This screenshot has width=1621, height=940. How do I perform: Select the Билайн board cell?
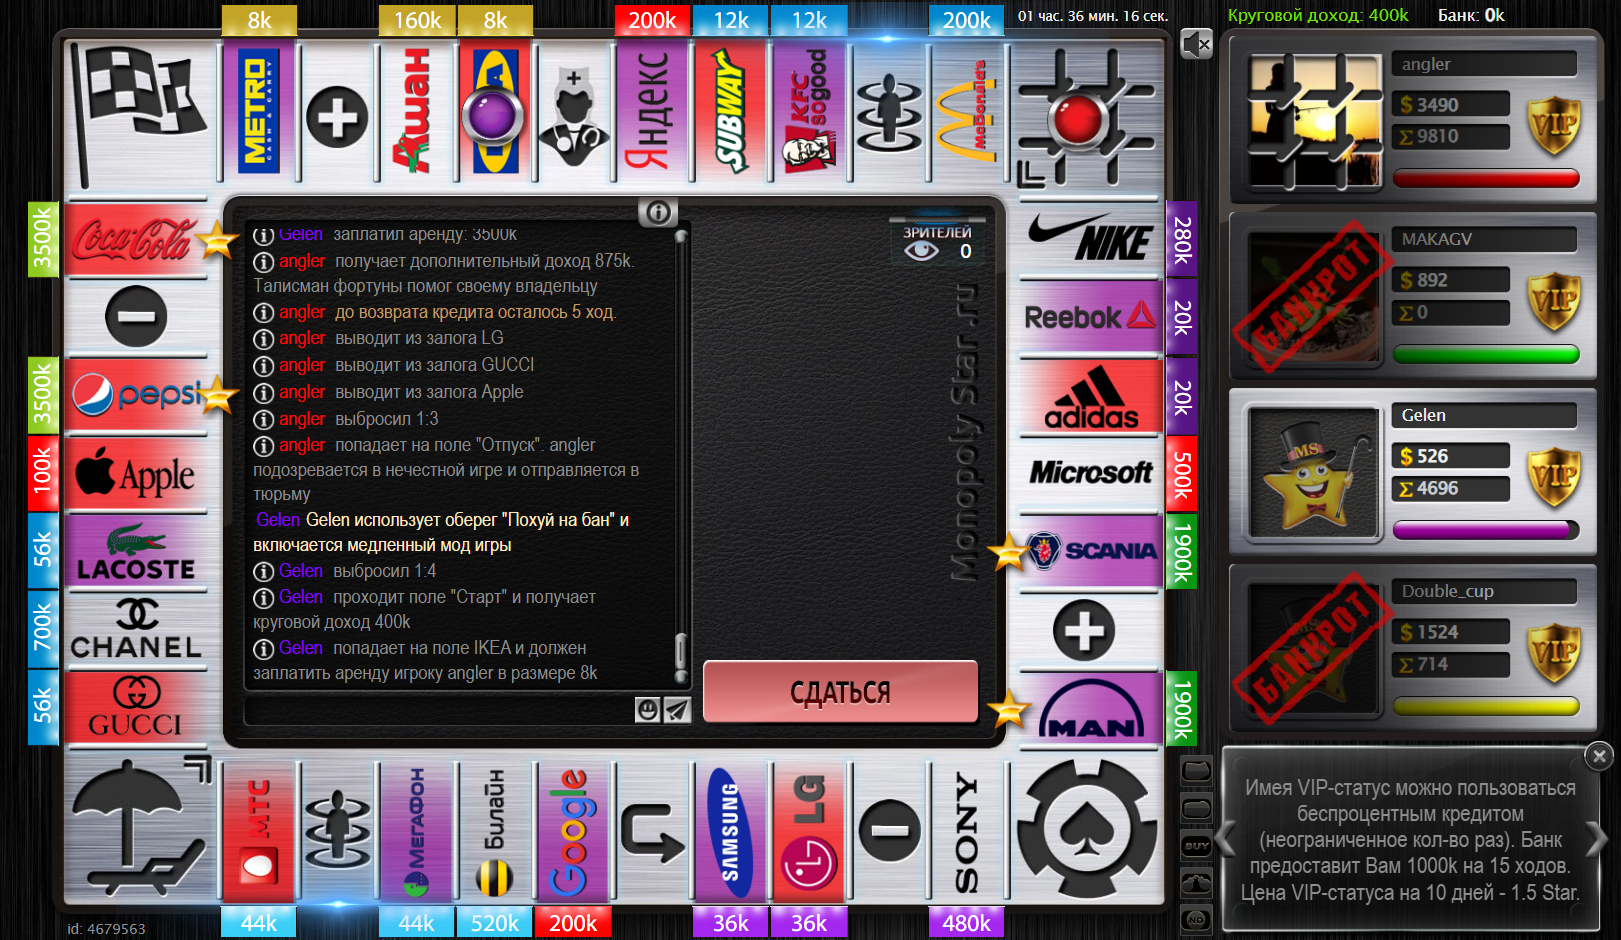(495, 832)
